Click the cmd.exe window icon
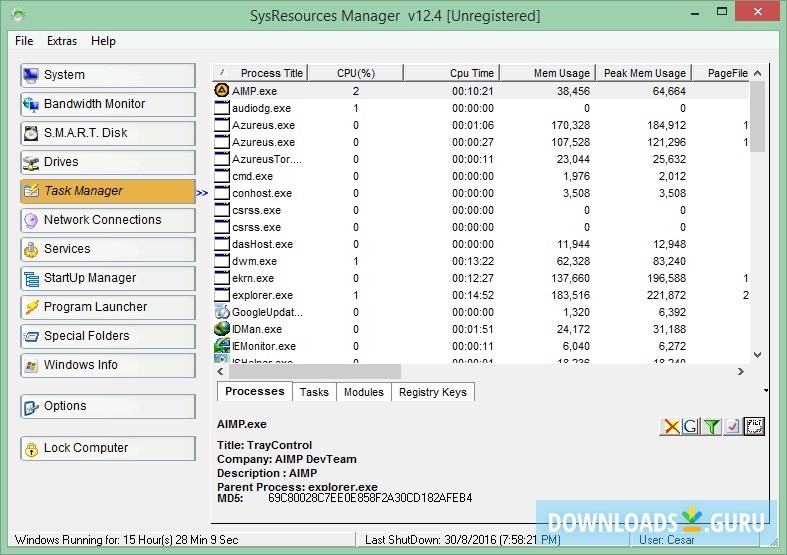The height and width of the screenshot is (555, 787). coord(221,176)
